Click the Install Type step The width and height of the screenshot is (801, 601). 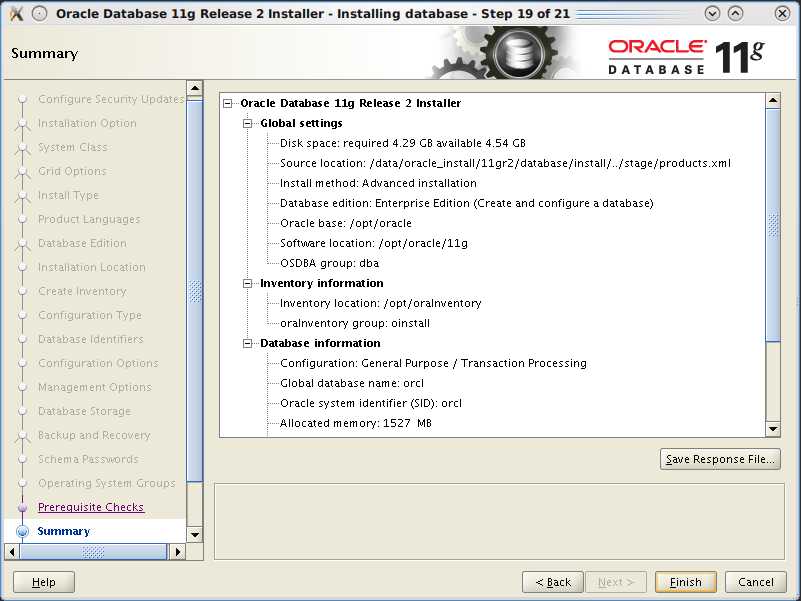68,195
